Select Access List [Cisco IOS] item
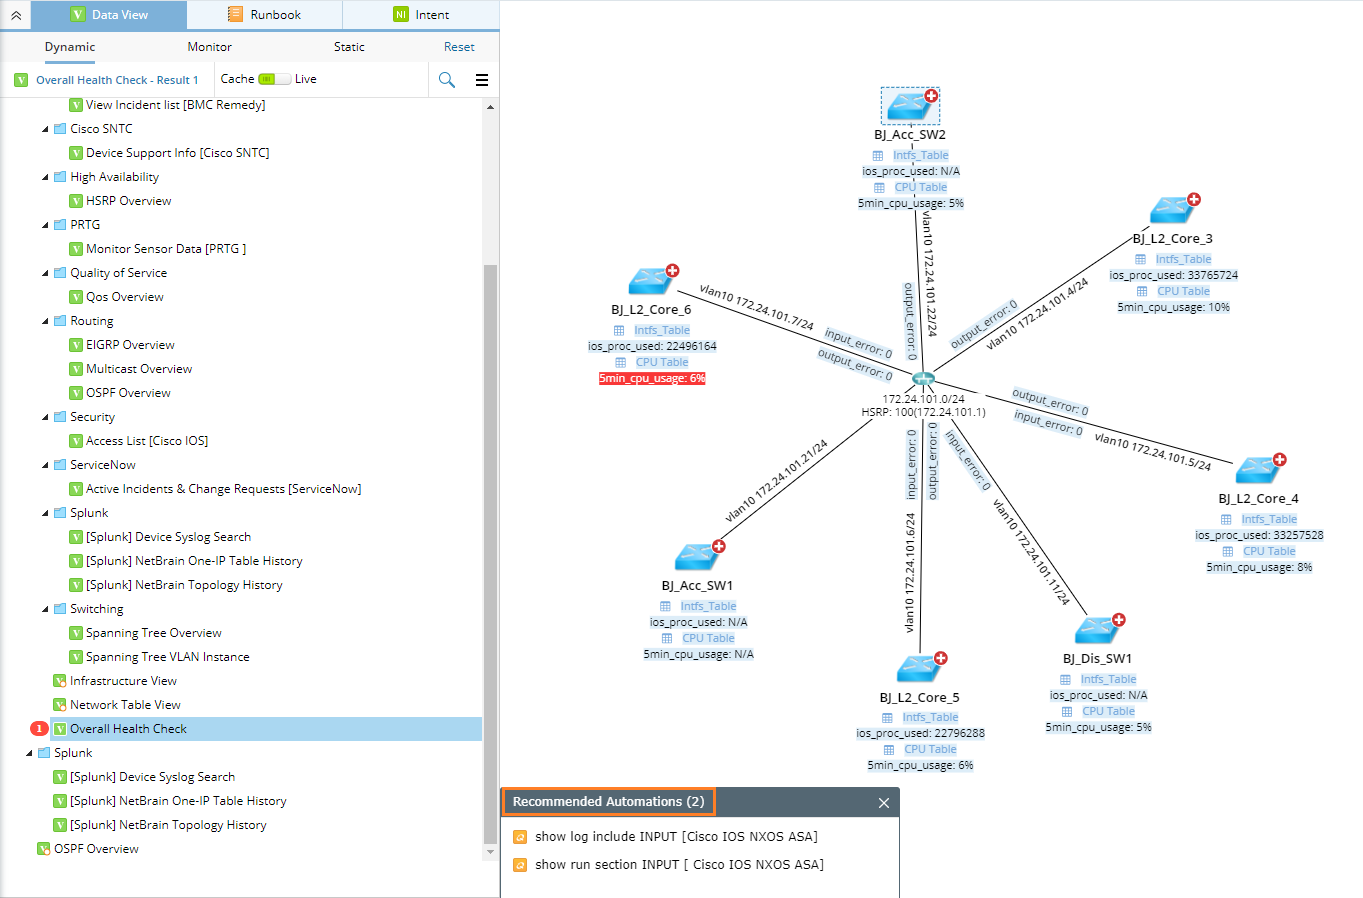The image size is (1363, 898). 147,441
